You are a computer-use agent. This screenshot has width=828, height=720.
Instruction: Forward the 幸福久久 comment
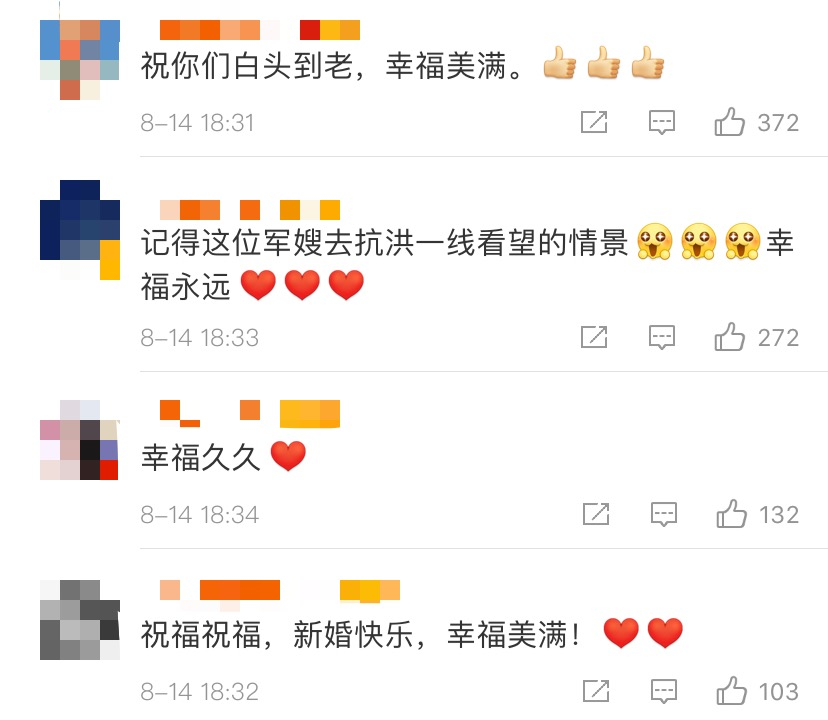[596, 514]
